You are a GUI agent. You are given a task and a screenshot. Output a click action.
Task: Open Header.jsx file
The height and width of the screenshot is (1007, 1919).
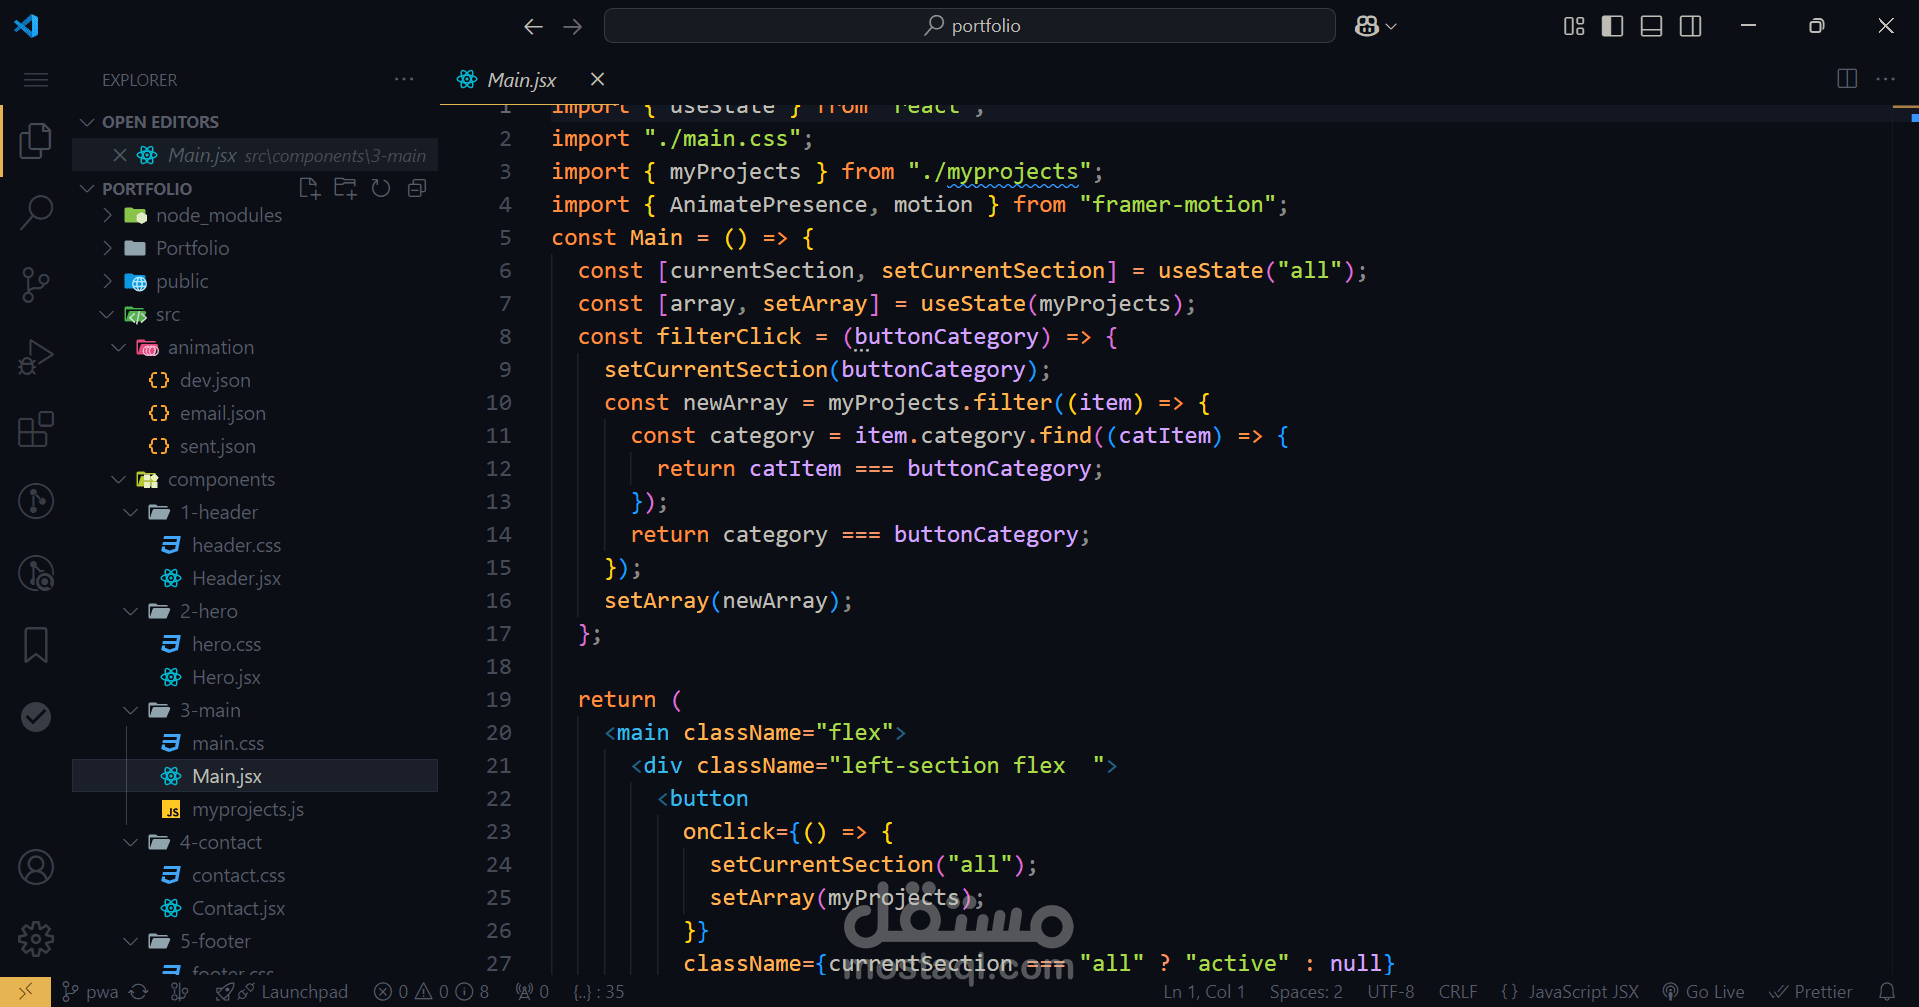236,578
